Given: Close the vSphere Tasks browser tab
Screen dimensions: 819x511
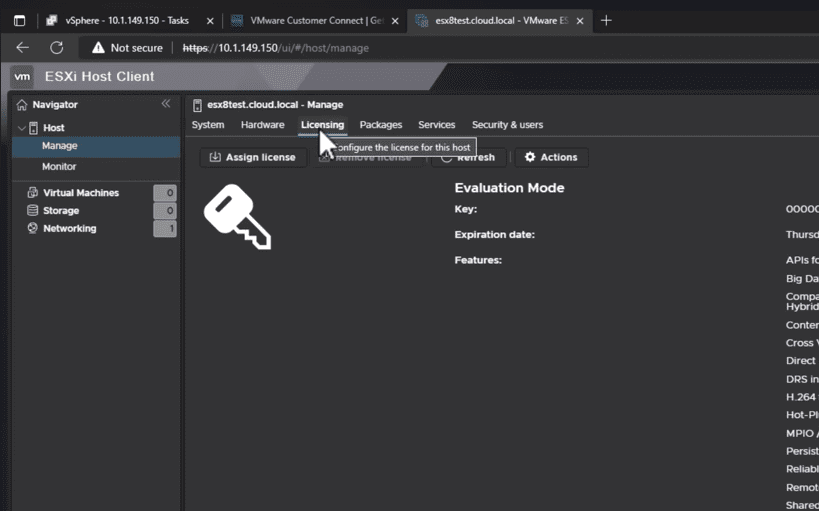Looking at the screenshot, I should 210,21.
